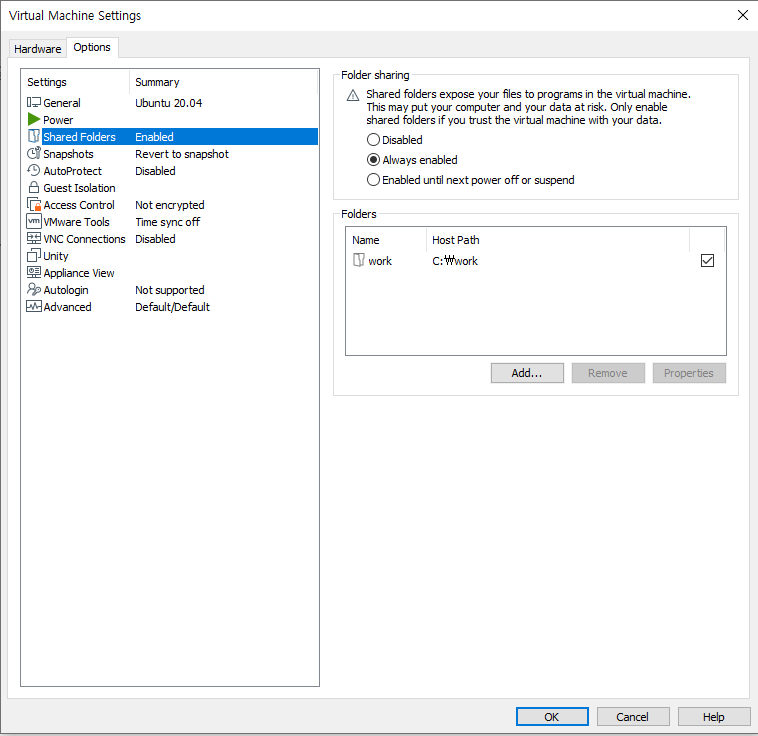Click the Settings column header
Viewport: 758px width, 736px height.
click(75, 82)
